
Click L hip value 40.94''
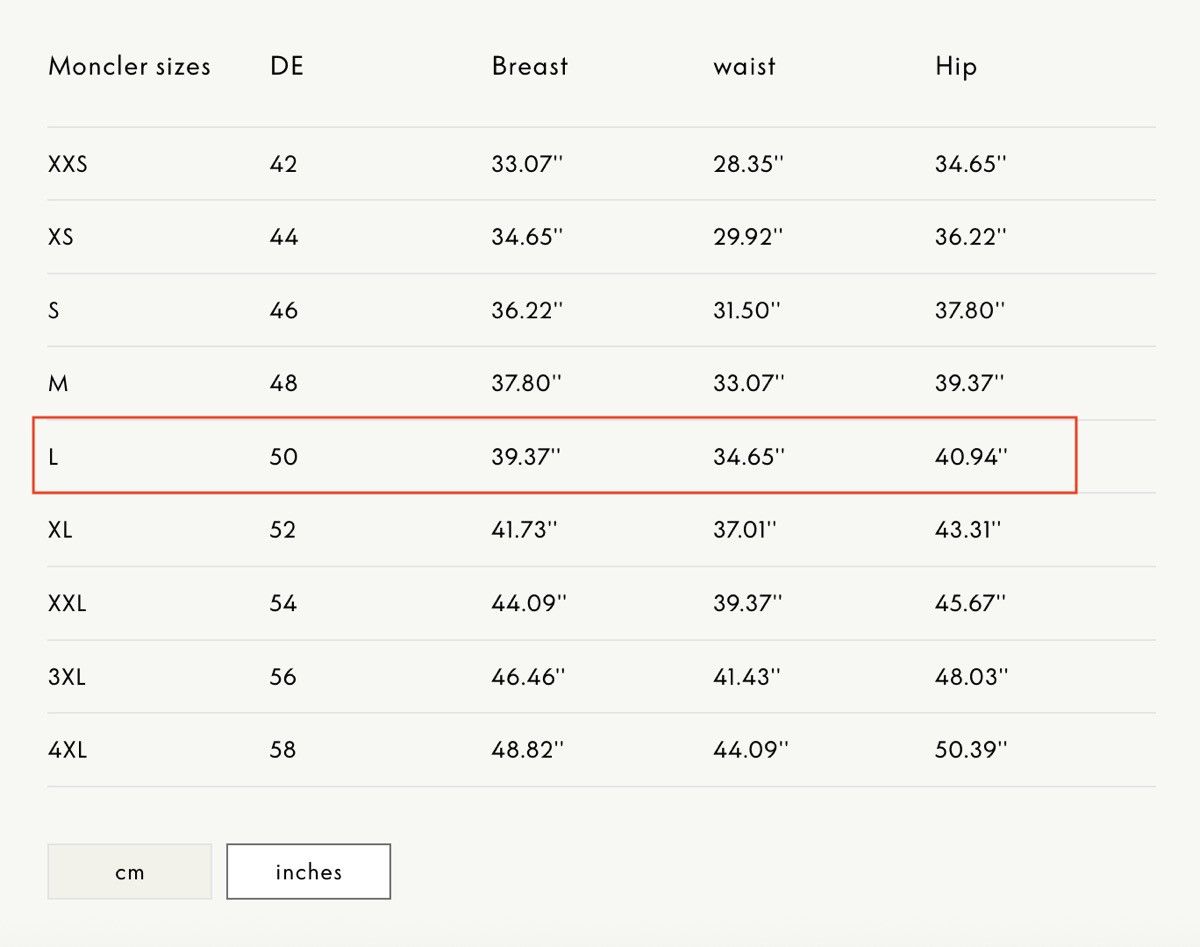click(x=972, y=457)
